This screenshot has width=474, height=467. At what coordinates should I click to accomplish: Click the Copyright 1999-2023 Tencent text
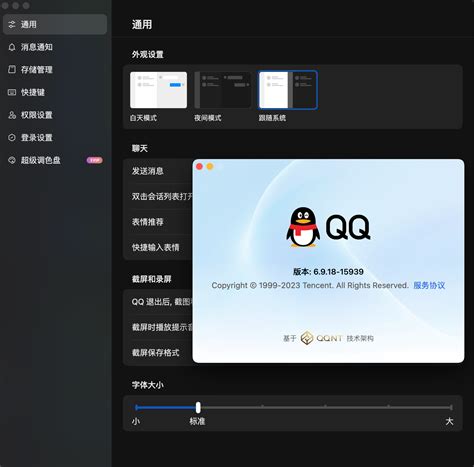pos(310,285)
